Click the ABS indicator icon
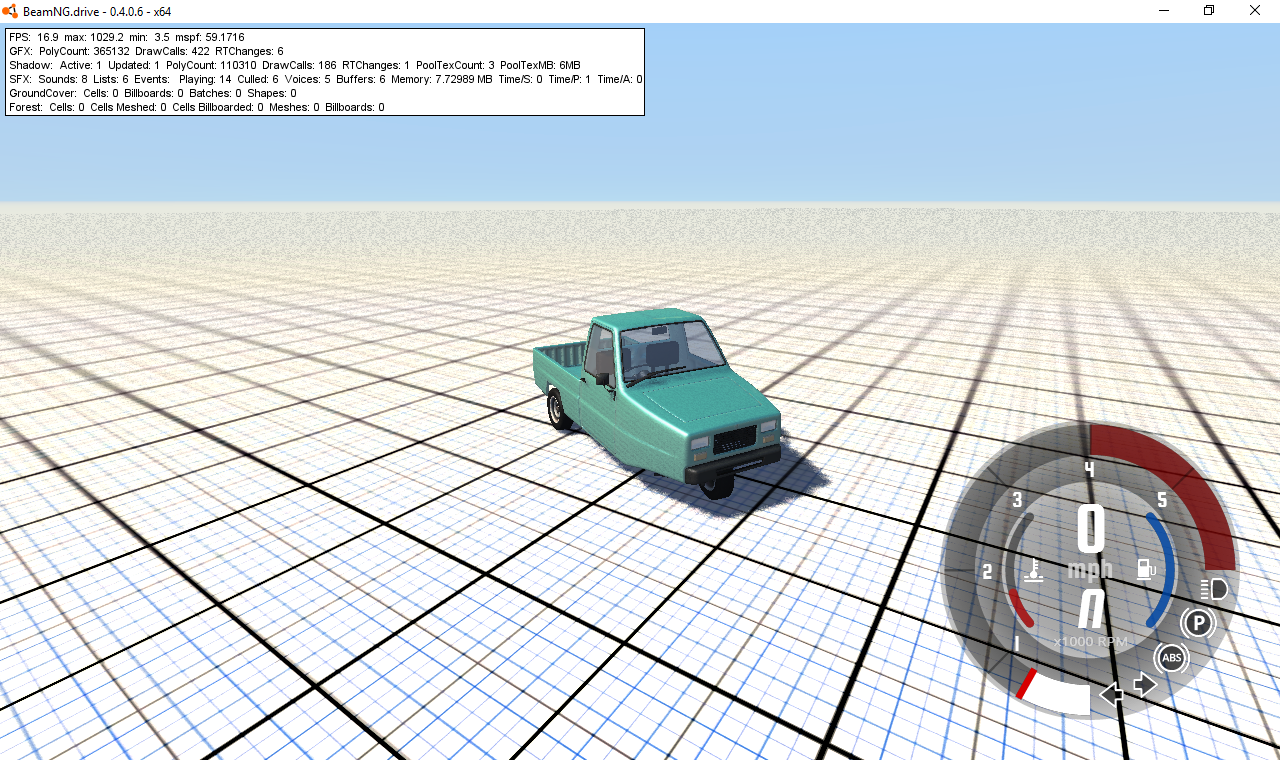The height and width of the screenshot is (760, 1280). coord(1171,658)
